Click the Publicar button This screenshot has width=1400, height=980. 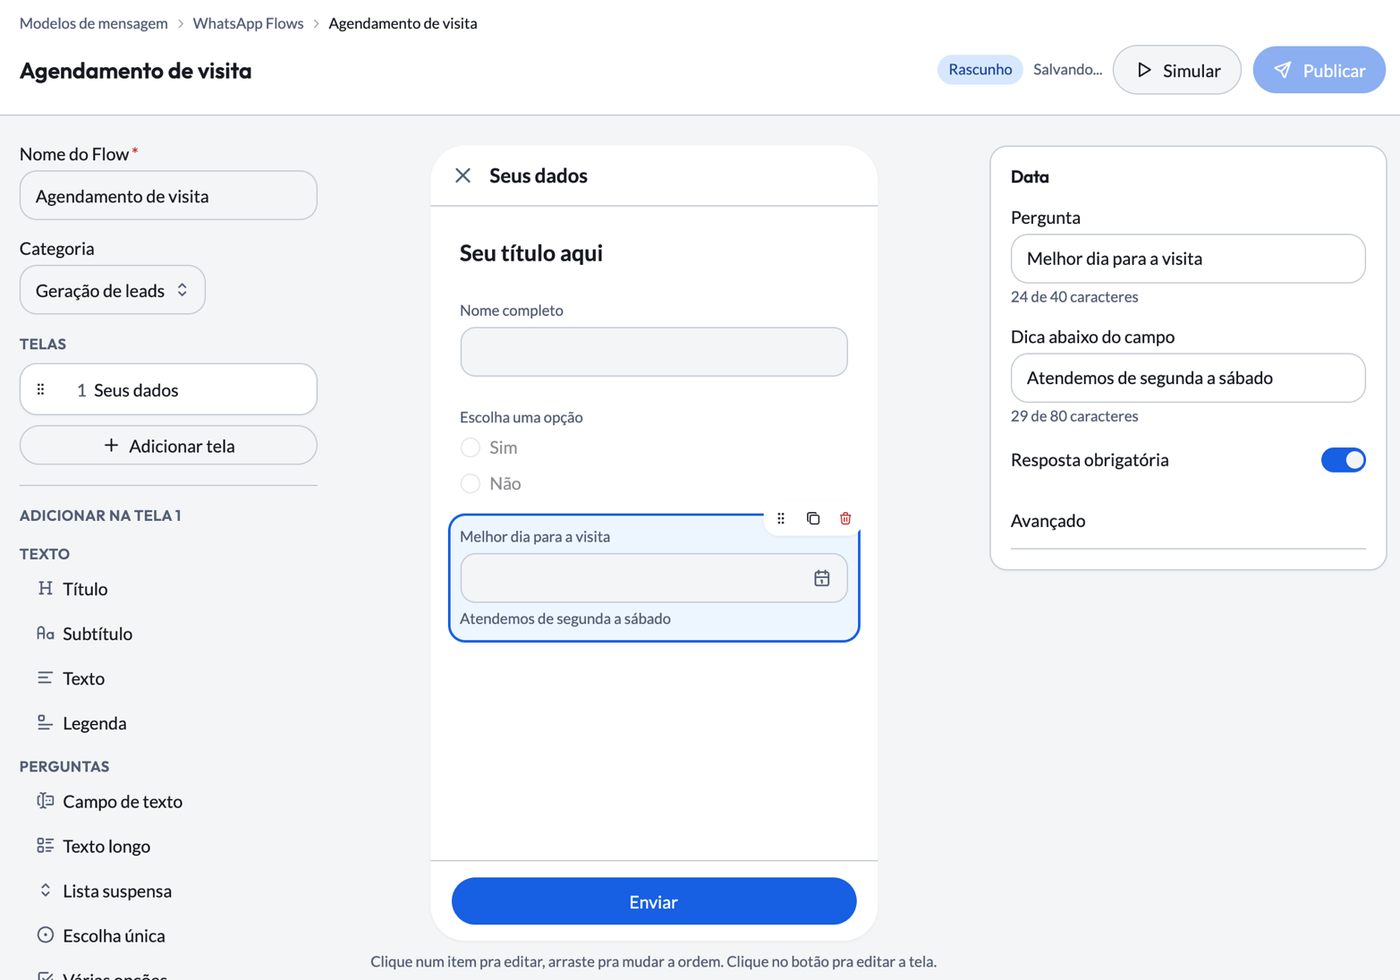coord(1319,70)
